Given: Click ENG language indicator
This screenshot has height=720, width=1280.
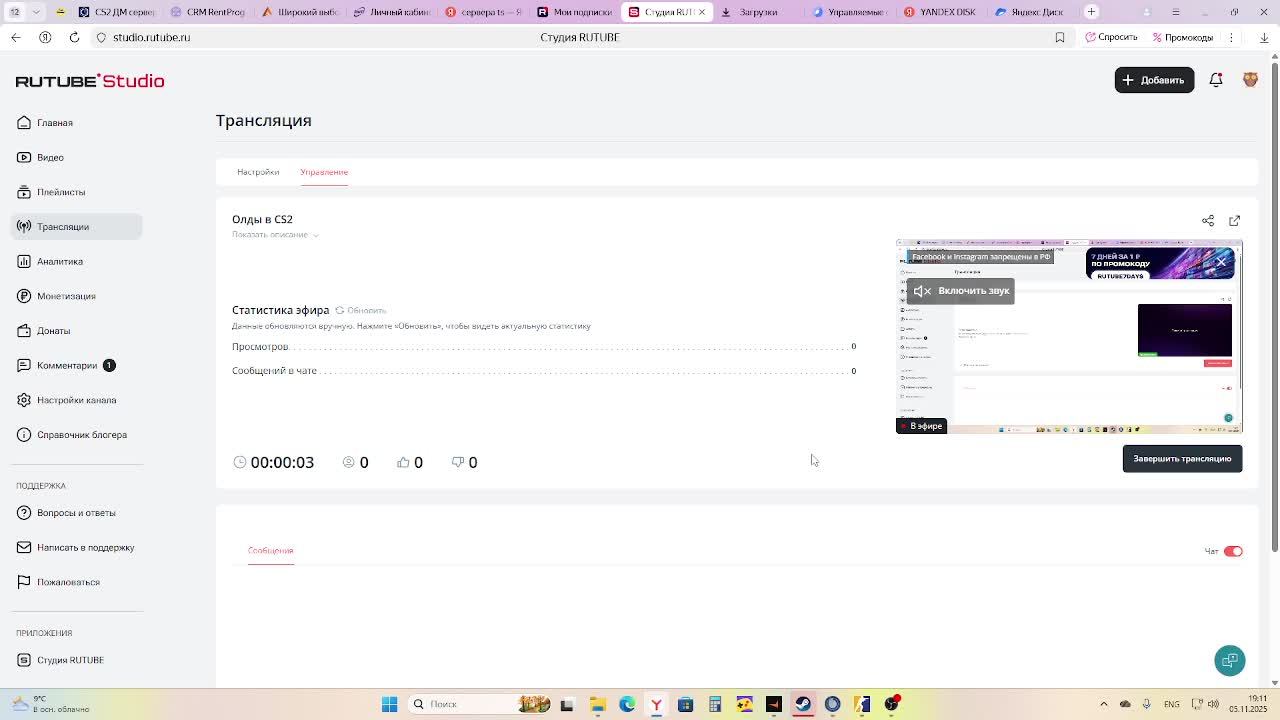Looking at the screenshot, I should 1171,704.
